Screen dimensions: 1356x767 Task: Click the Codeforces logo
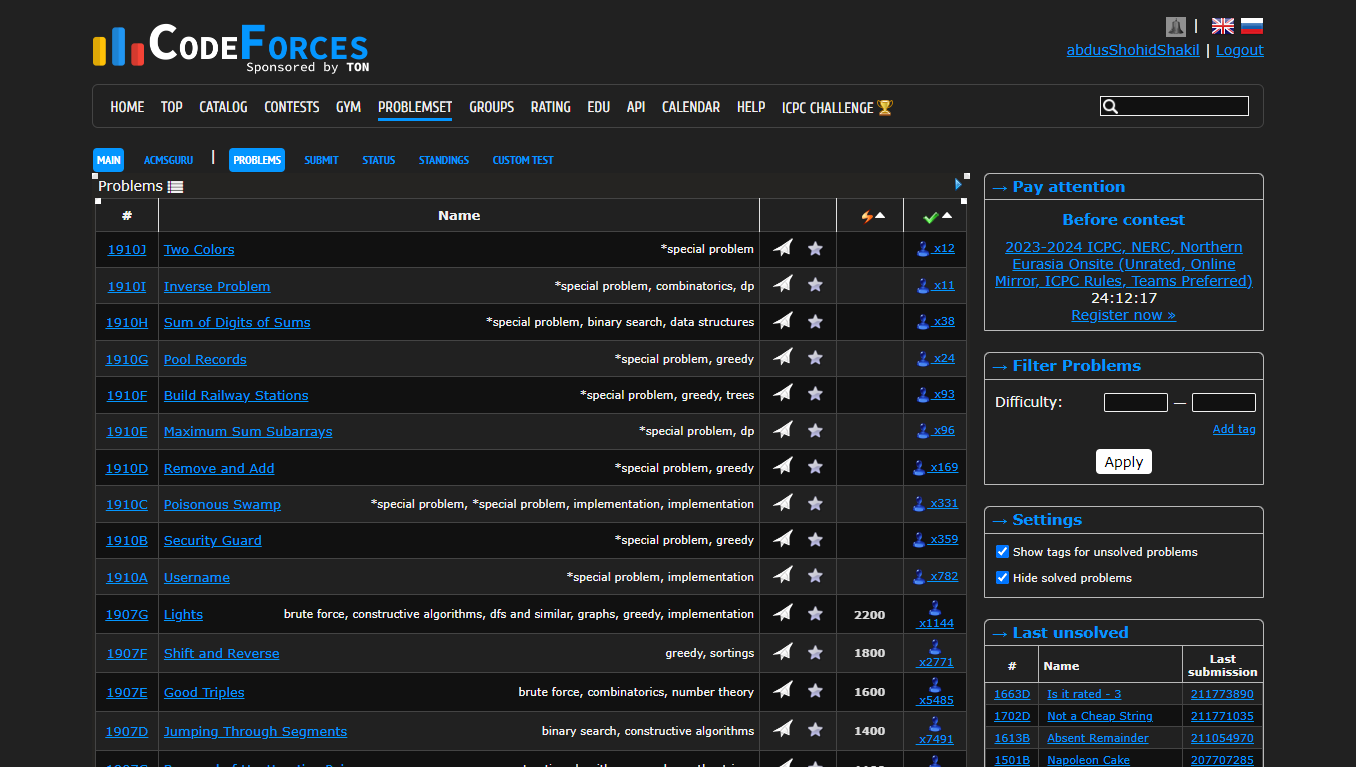point(231,47)
